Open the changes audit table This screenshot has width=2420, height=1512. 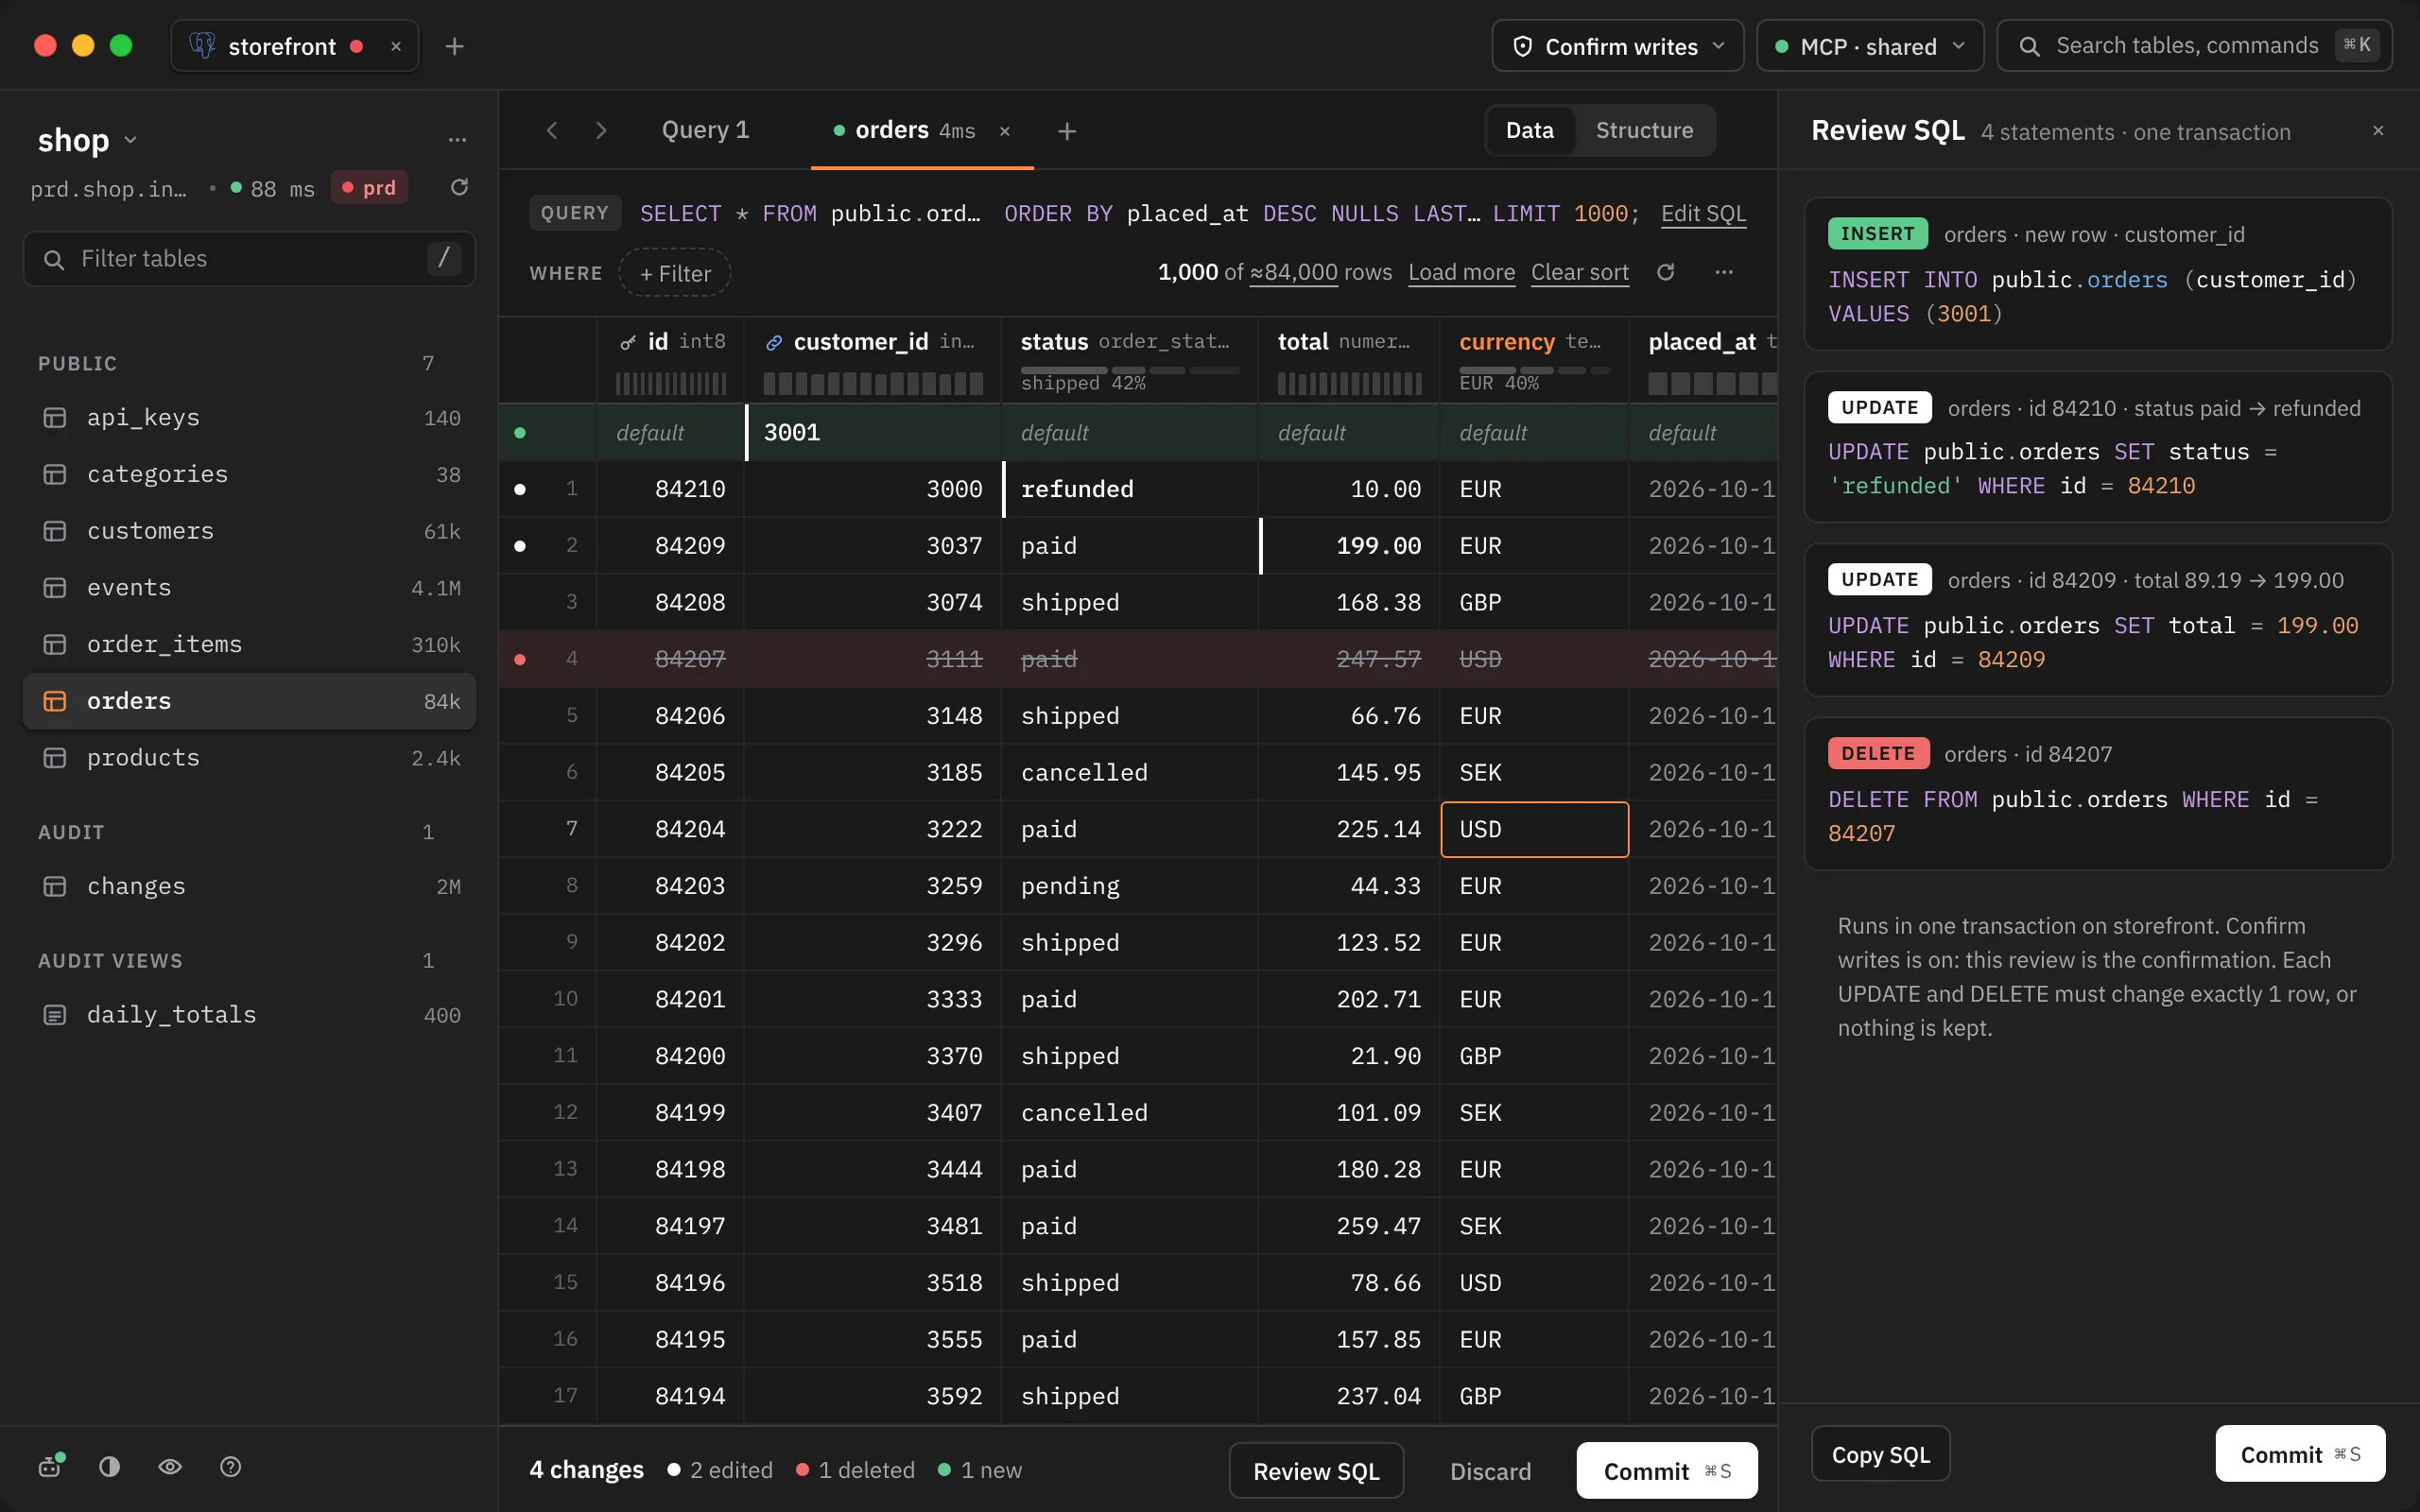pos(249,886)
